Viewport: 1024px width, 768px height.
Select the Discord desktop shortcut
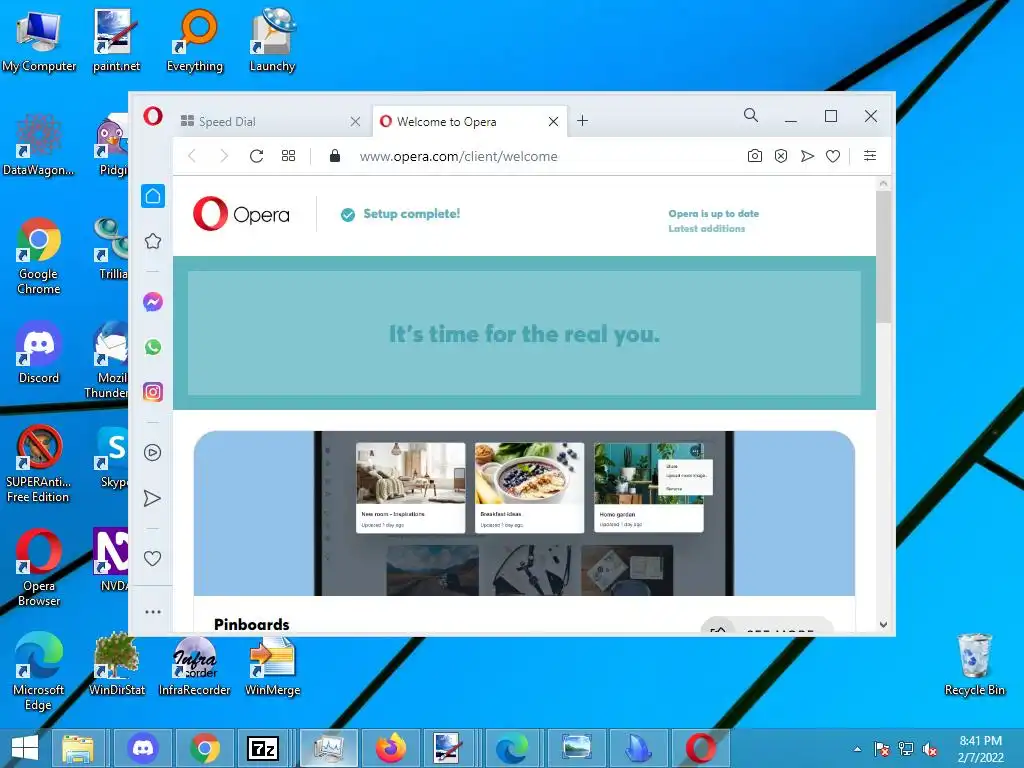pyautogui.click(x=39, y=353)
